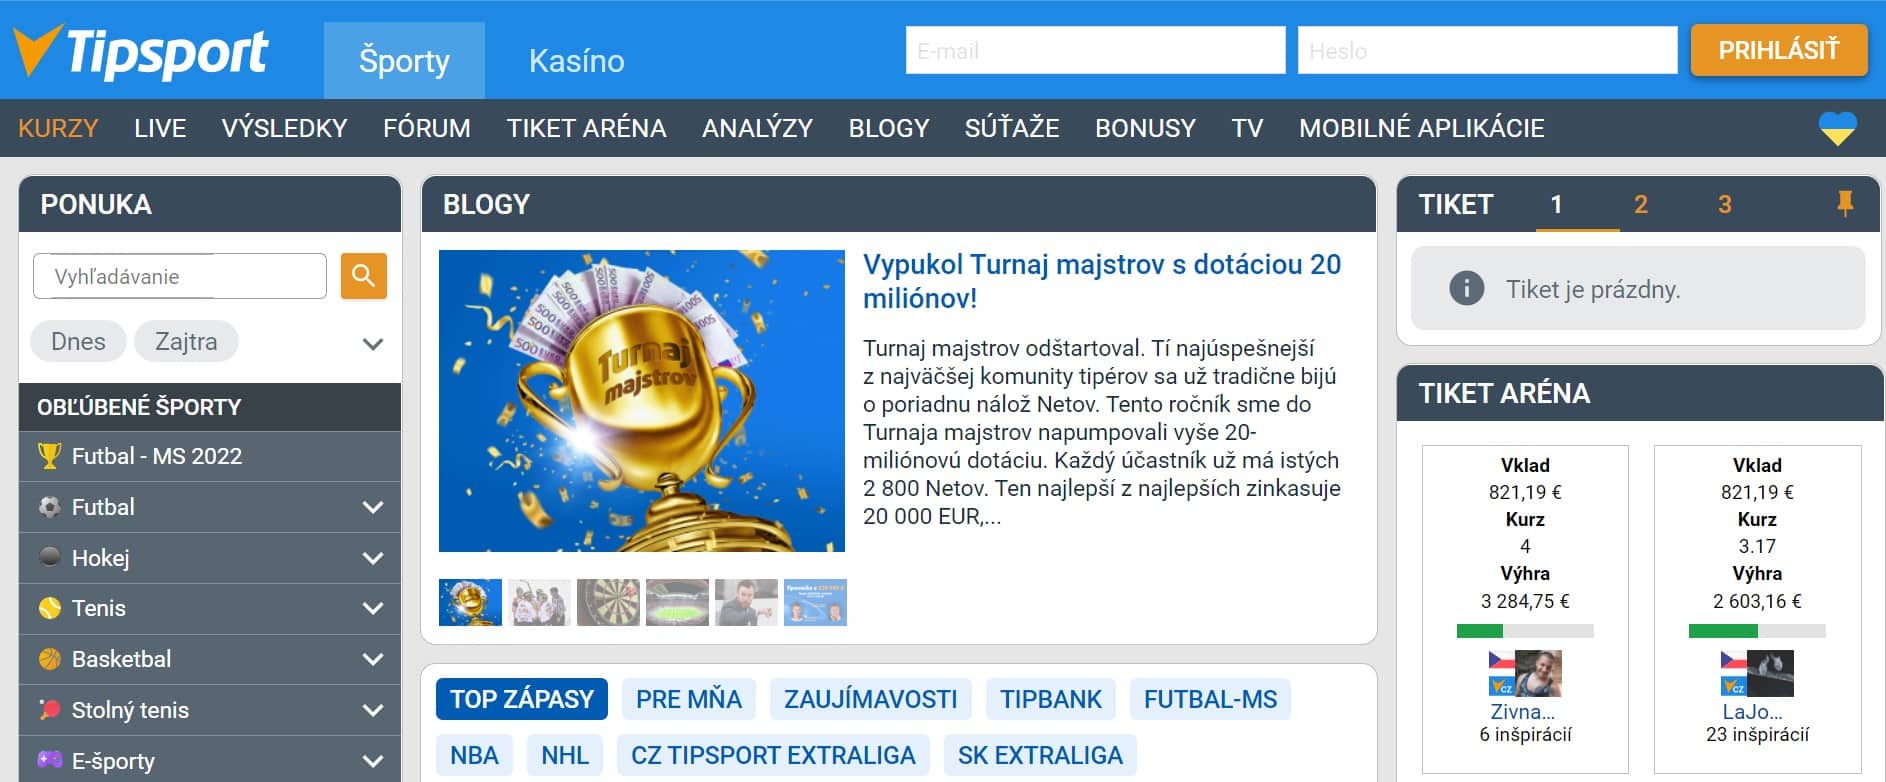Click the info icon beside Tiket je prázdny
The image size is (1886, 782).
tap(1466, 289)
